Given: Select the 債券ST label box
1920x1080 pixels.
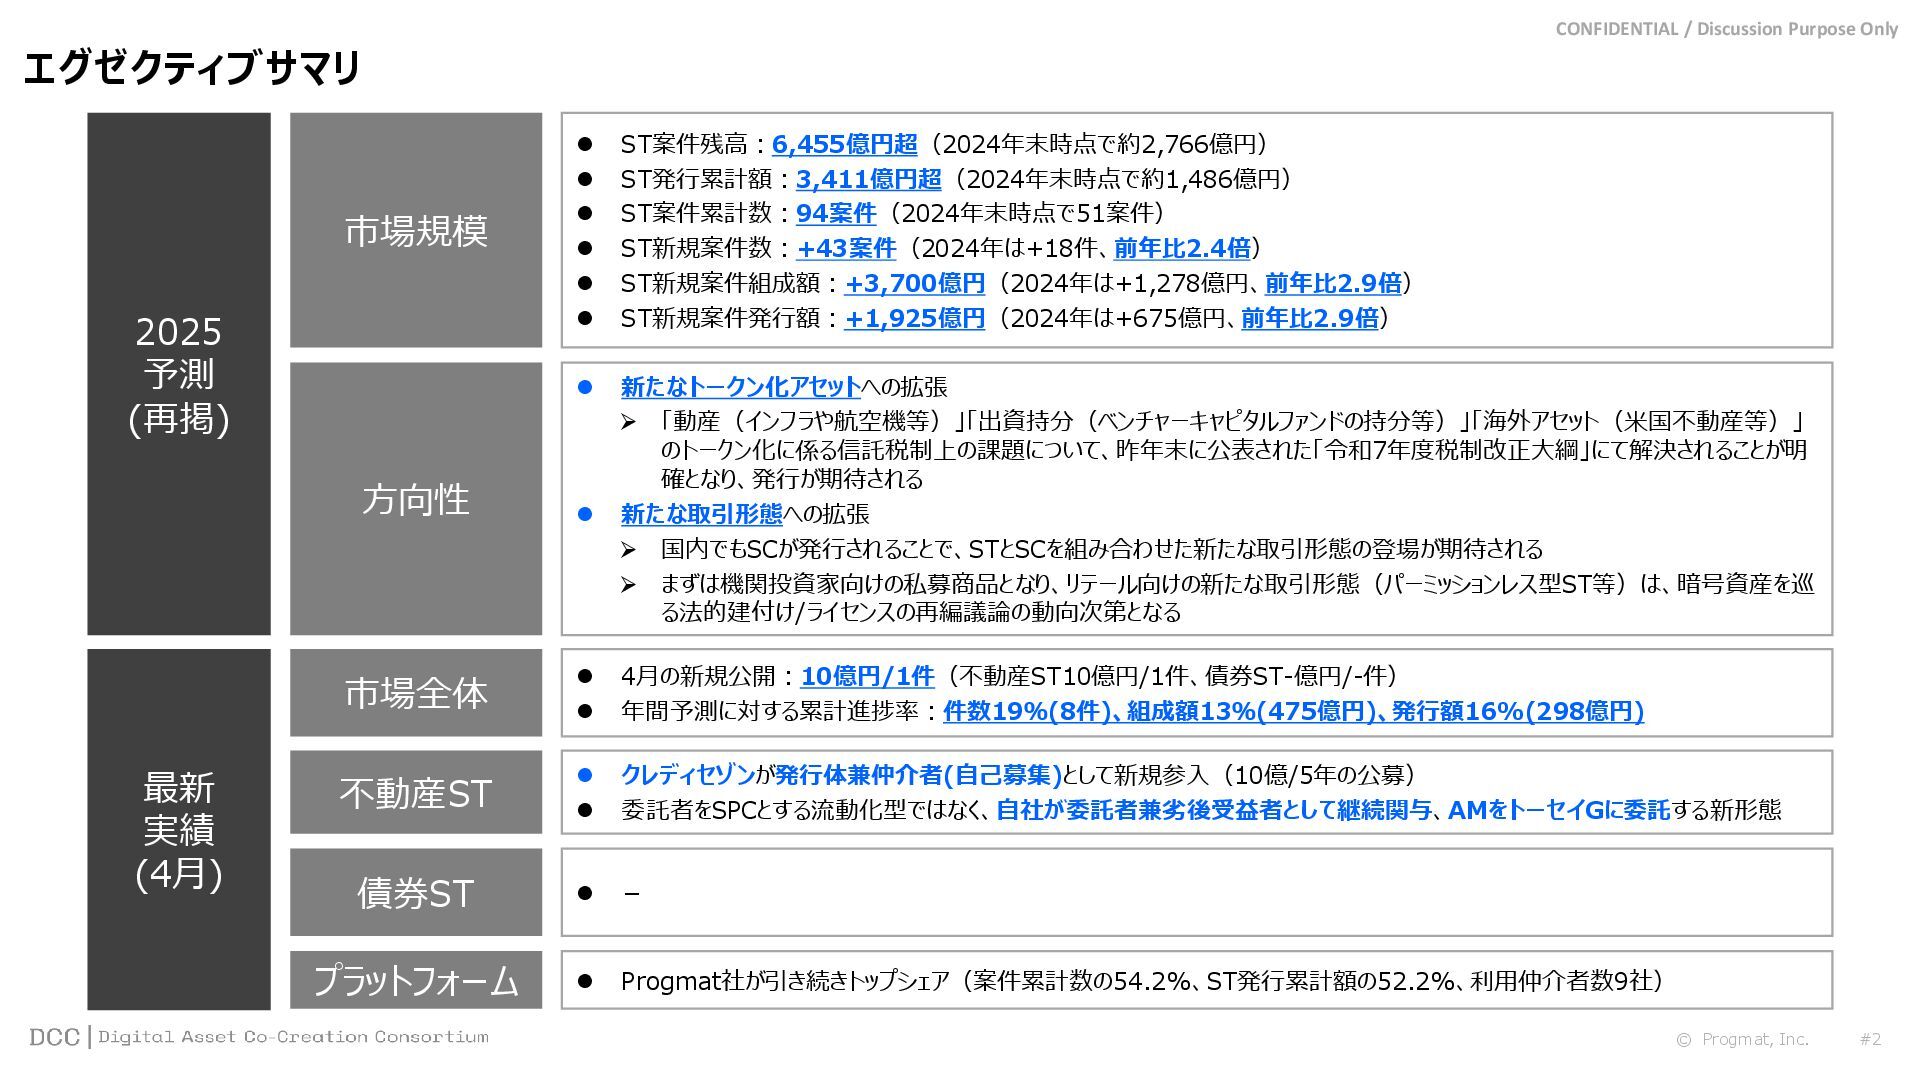Looking at the screenshot, I should (416, 892).
